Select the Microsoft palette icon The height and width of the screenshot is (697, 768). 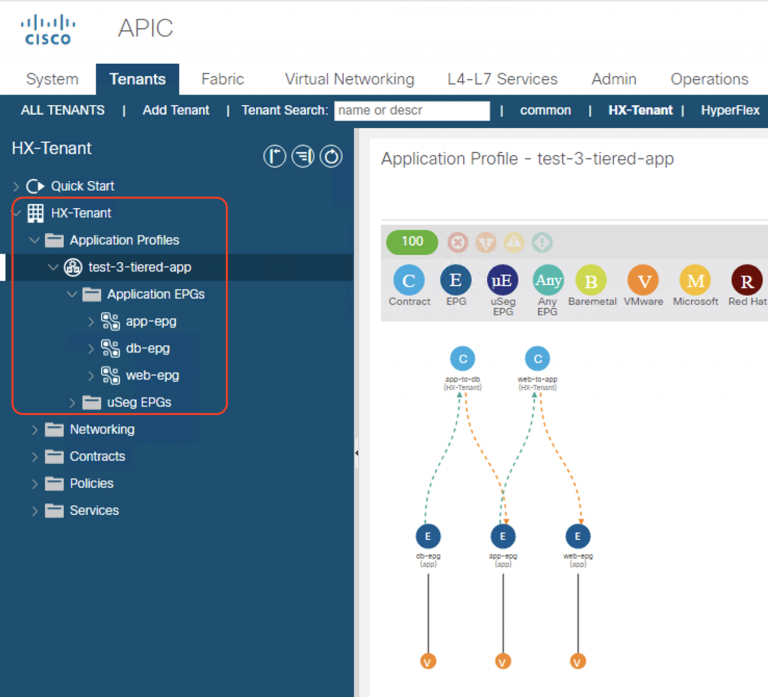[x=695, y=280]
